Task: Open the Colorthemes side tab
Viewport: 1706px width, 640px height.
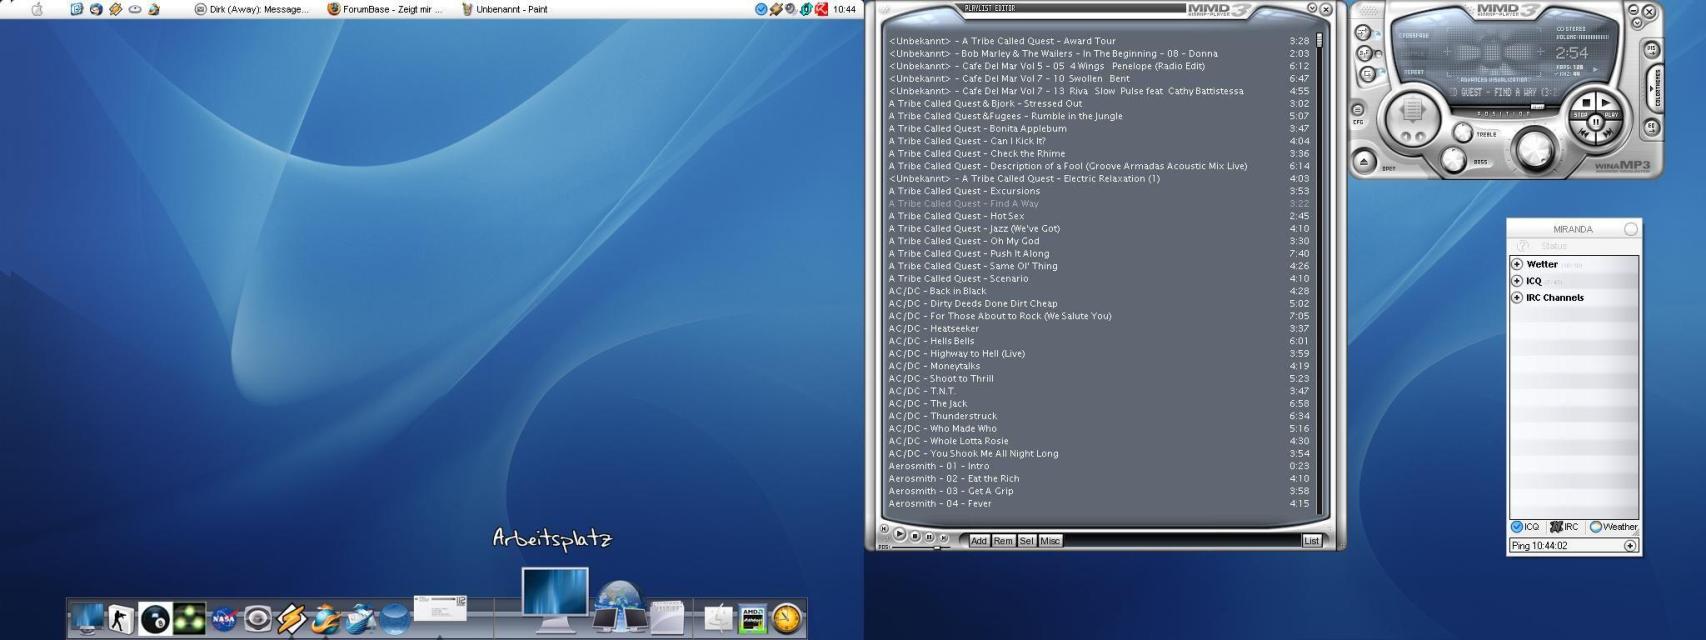Action: 1656,88
